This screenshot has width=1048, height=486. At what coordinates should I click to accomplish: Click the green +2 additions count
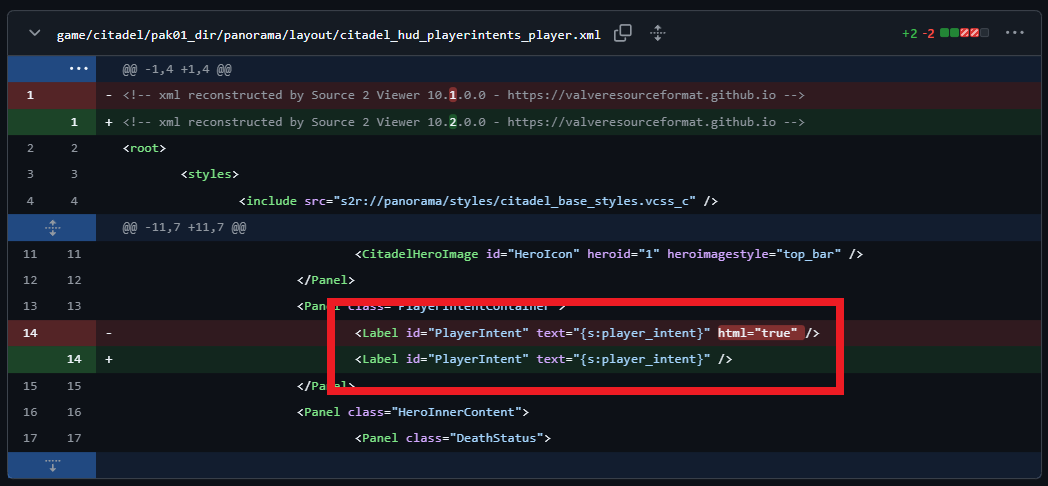(908, 33)
